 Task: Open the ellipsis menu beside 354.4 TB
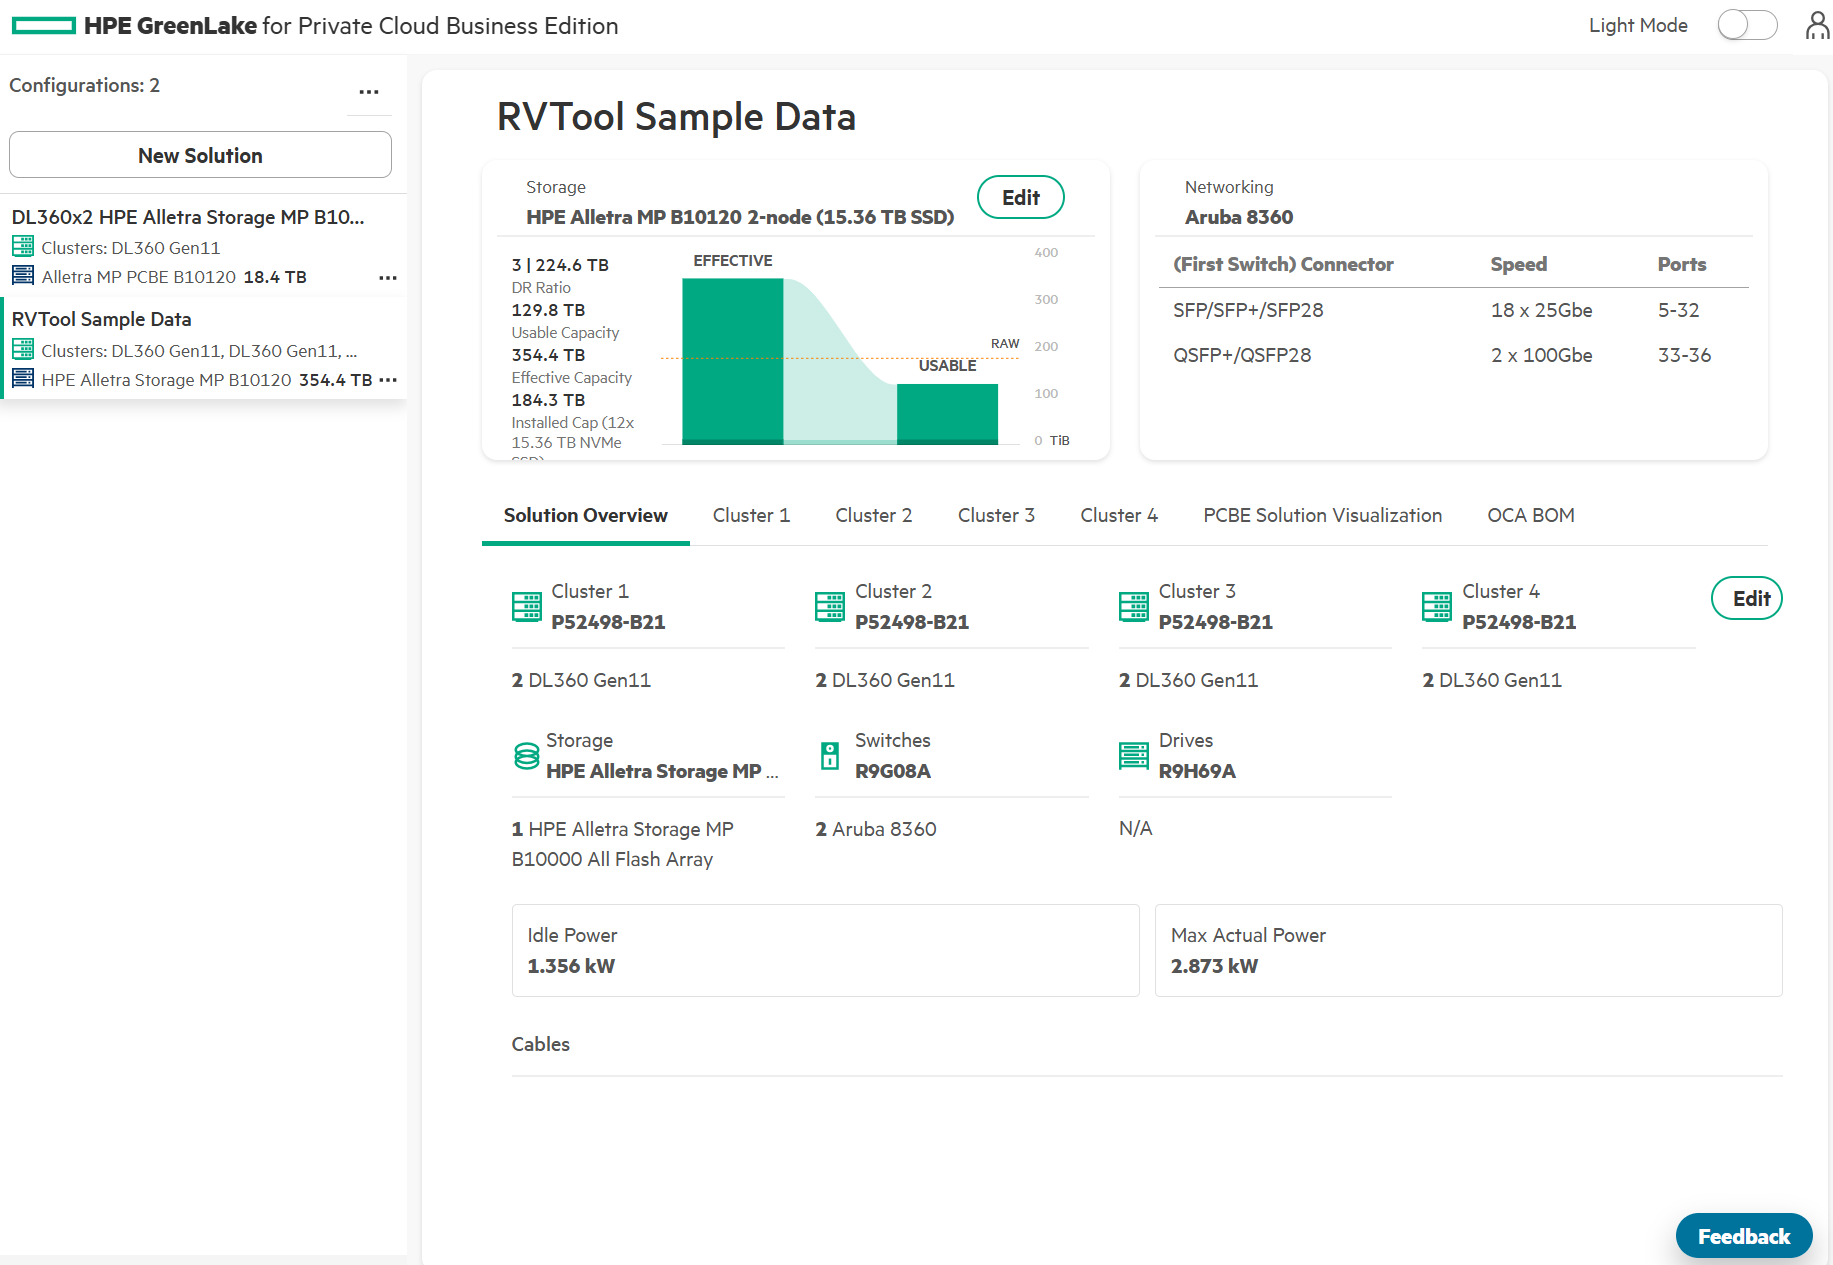pyautogui.click(x=388, y=380)
